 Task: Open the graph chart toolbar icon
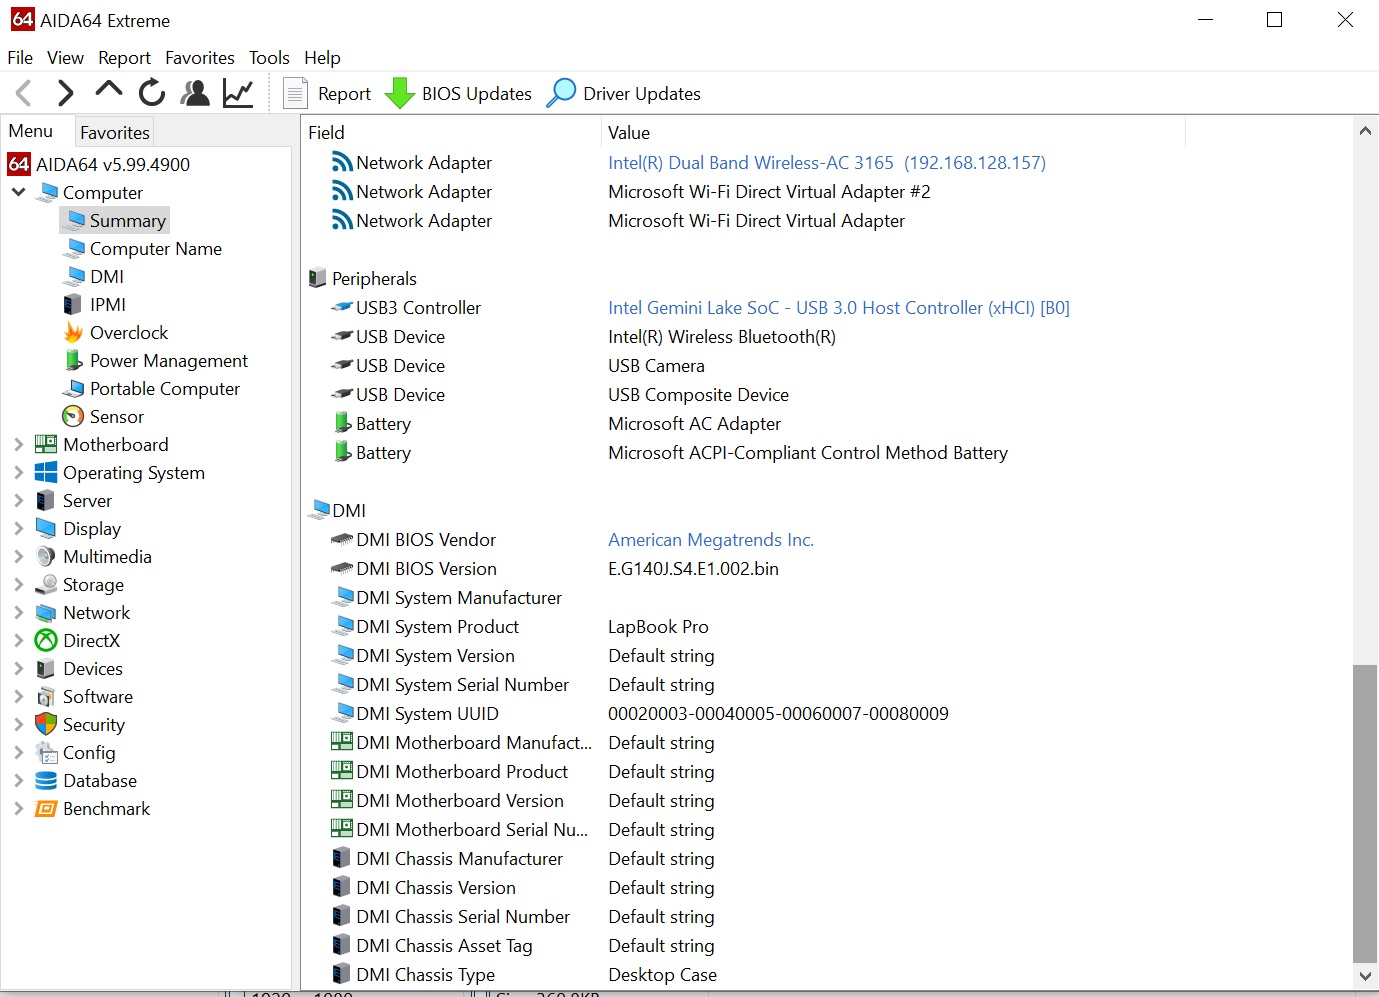(x=238, y=93)
